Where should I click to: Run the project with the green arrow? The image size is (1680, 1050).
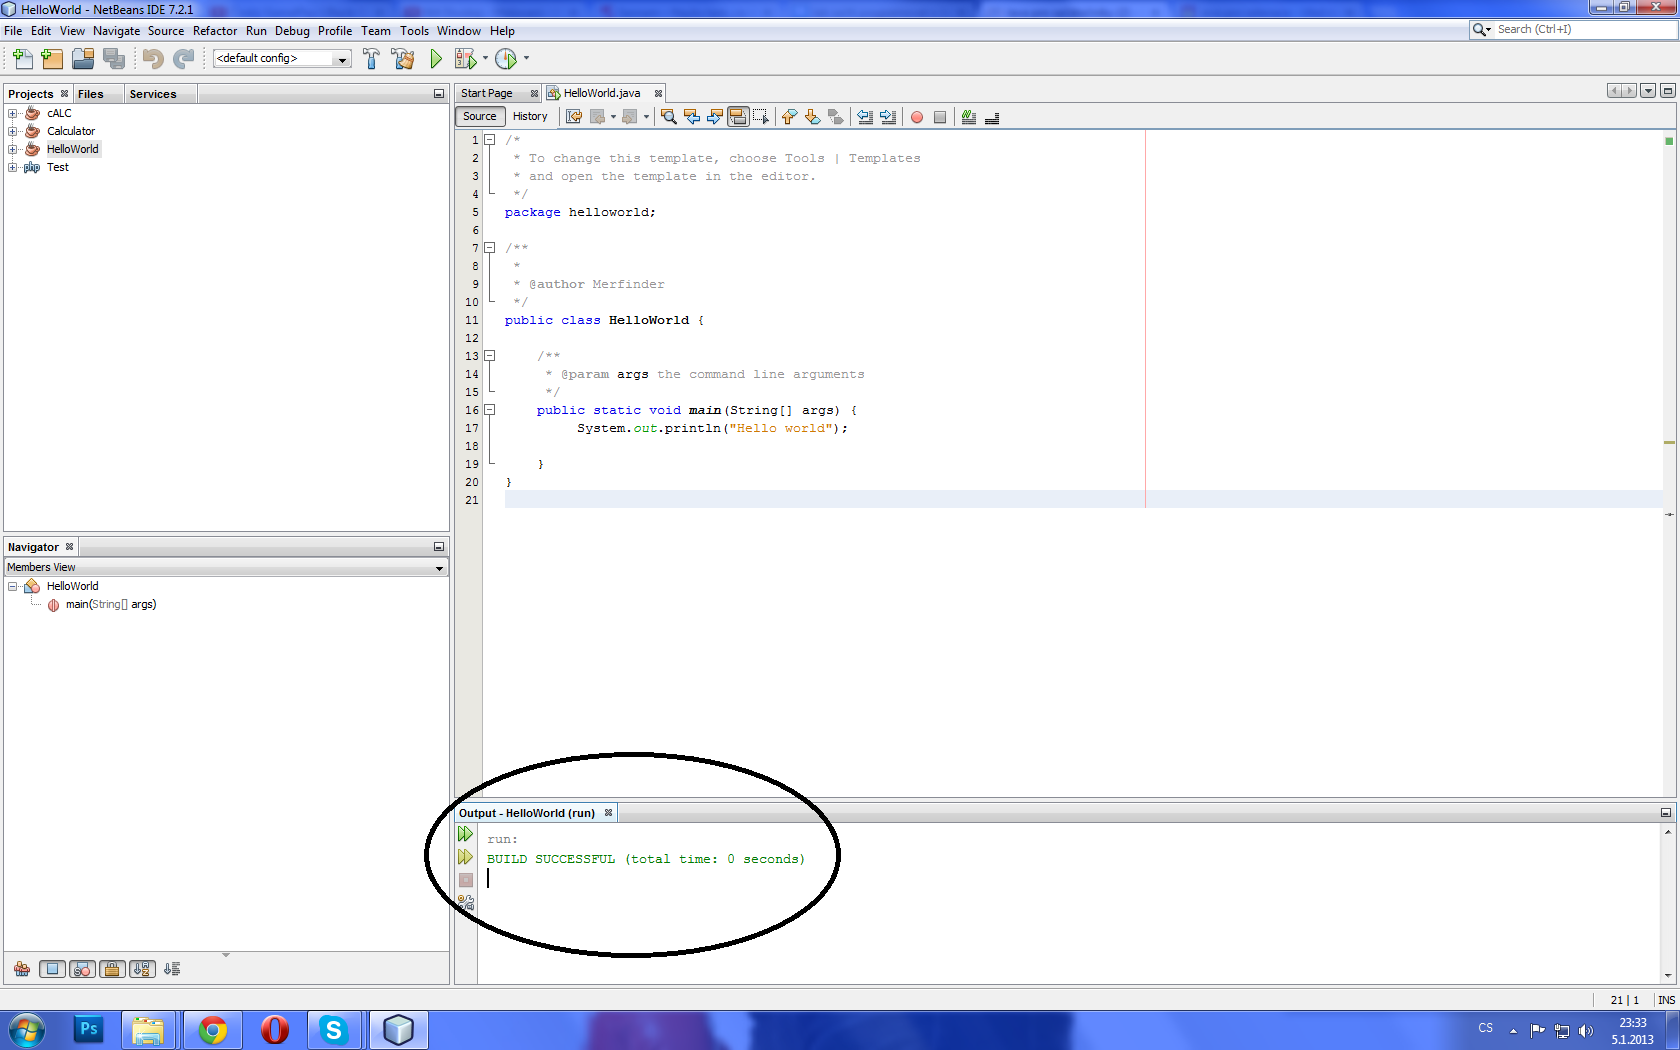pos(436,59)
